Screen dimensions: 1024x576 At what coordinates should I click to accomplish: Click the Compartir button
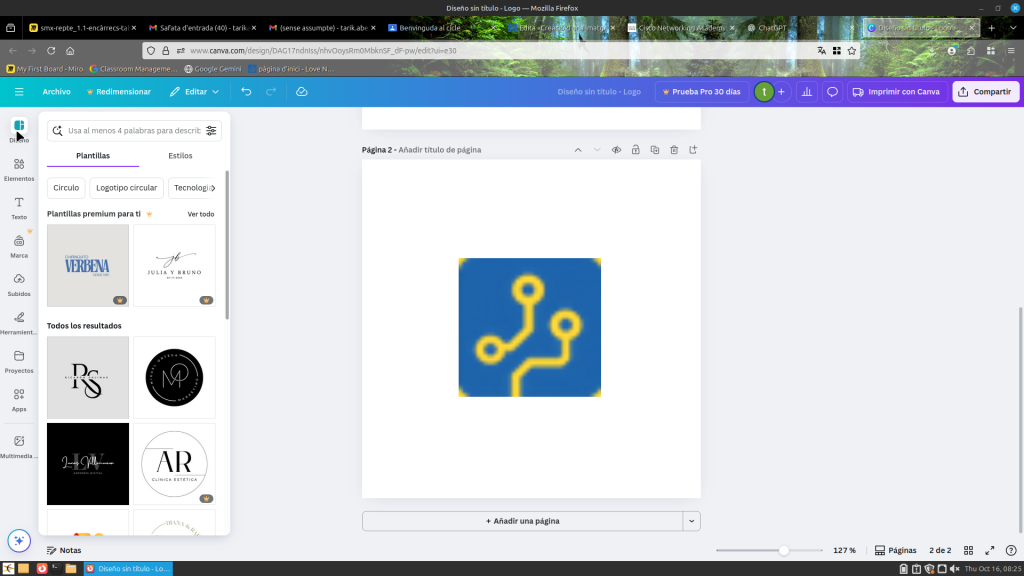[985, 92]
